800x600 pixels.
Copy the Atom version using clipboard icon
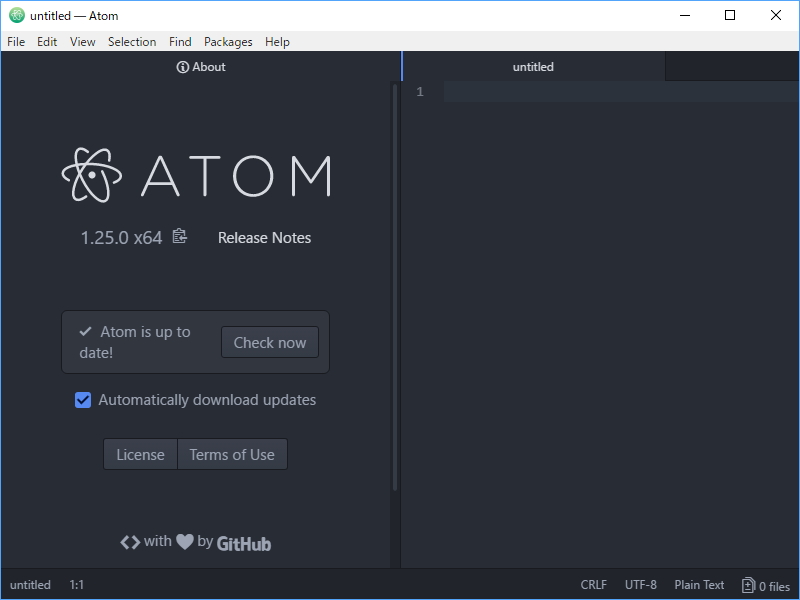178,237
